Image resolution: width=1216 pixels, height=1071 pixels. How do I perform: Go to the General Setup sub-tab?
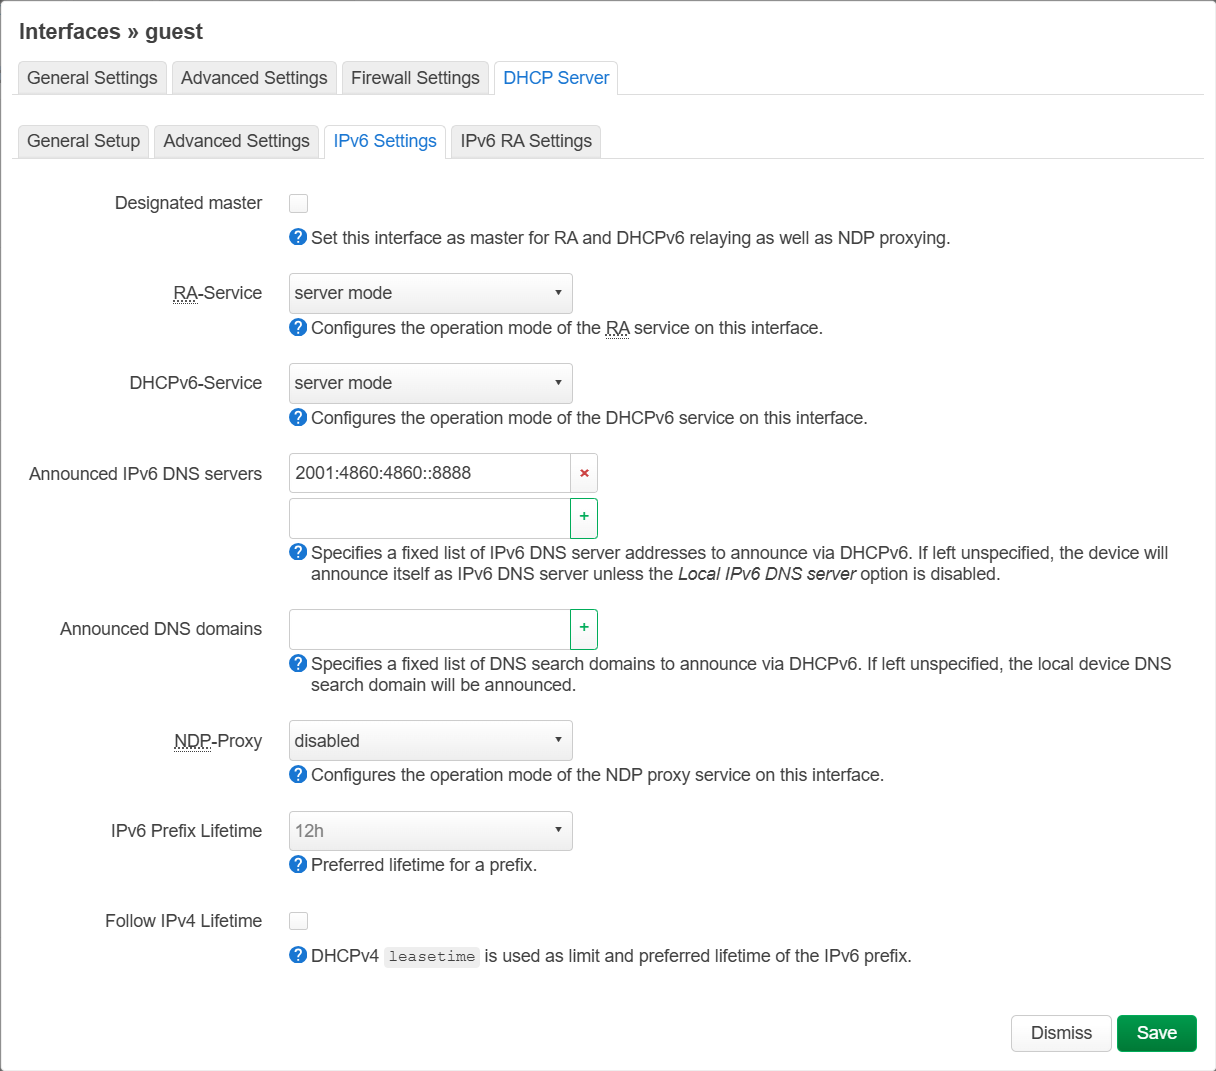point(83,141)
